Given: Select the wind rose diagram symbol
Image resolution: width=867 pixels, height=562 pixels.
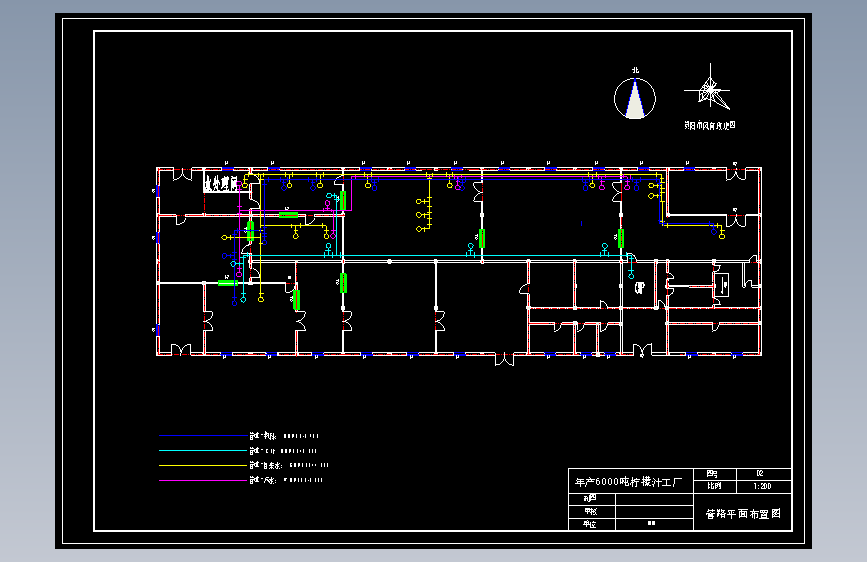Looking at the screenshot, I should pyautogui.click(x=709, y=90).
